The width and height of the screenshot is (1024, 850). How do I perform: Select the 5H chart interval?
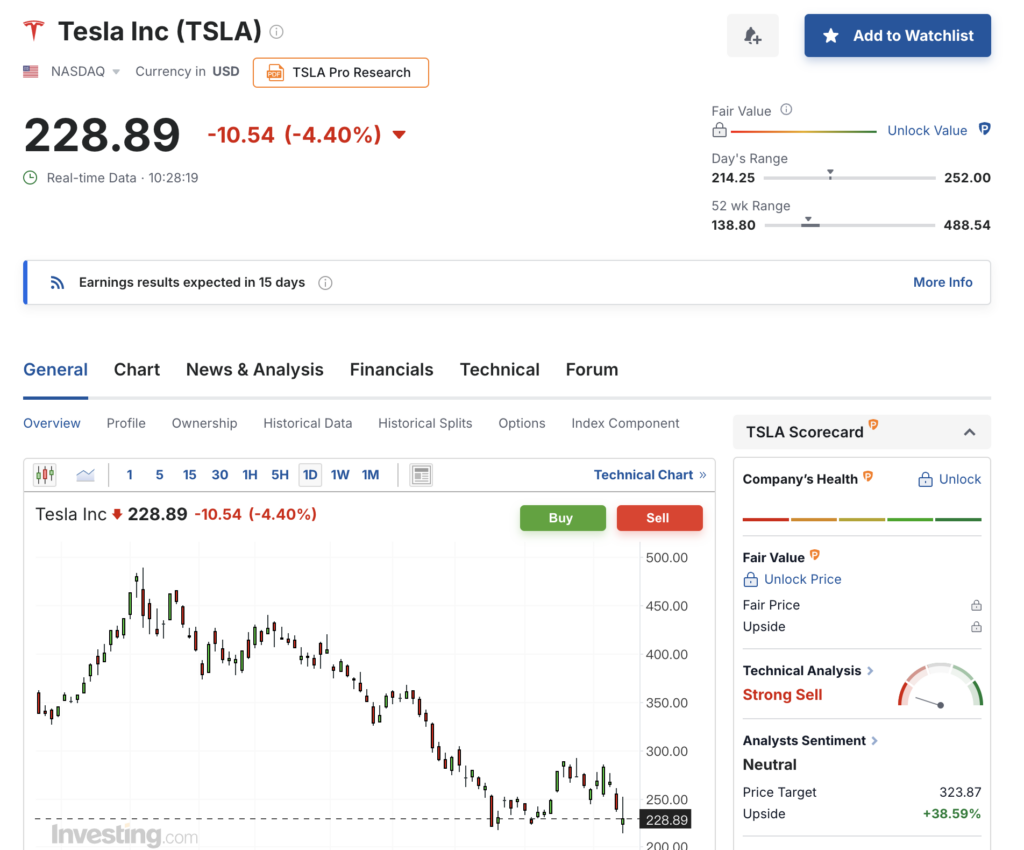tap(280, 475)
